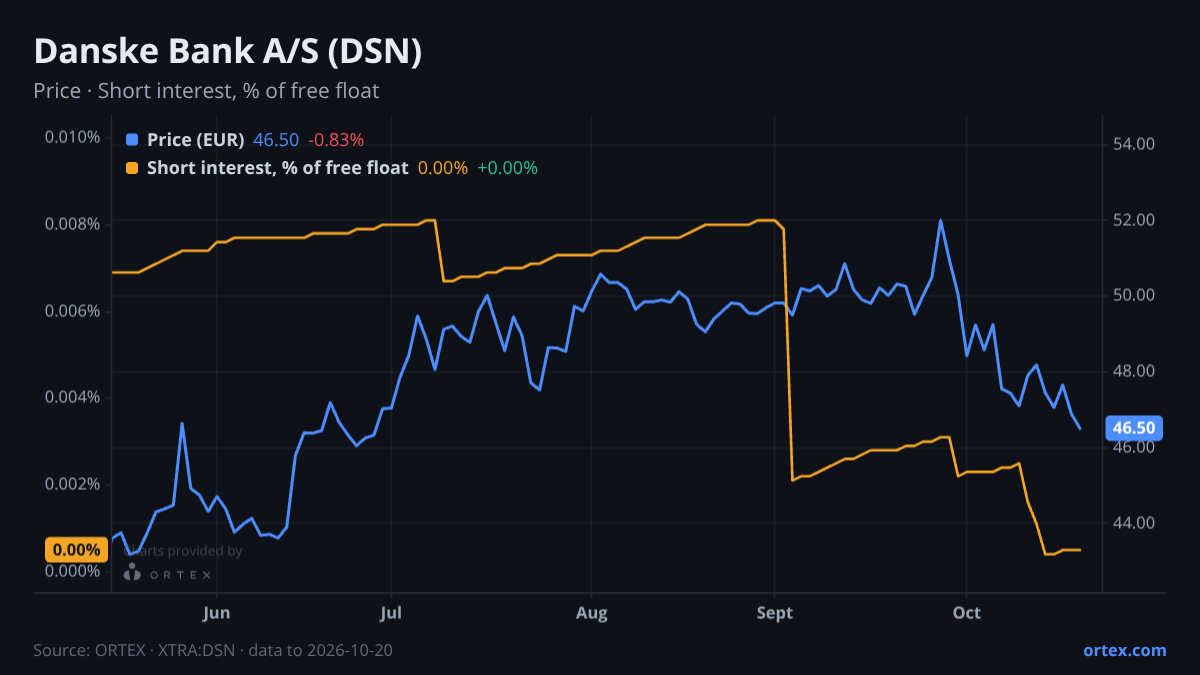Toggle the Short interest legend label
Image resolution: width=1200 pixels, height=675 pixels.
pyautogui.click(x=277, y=168)
